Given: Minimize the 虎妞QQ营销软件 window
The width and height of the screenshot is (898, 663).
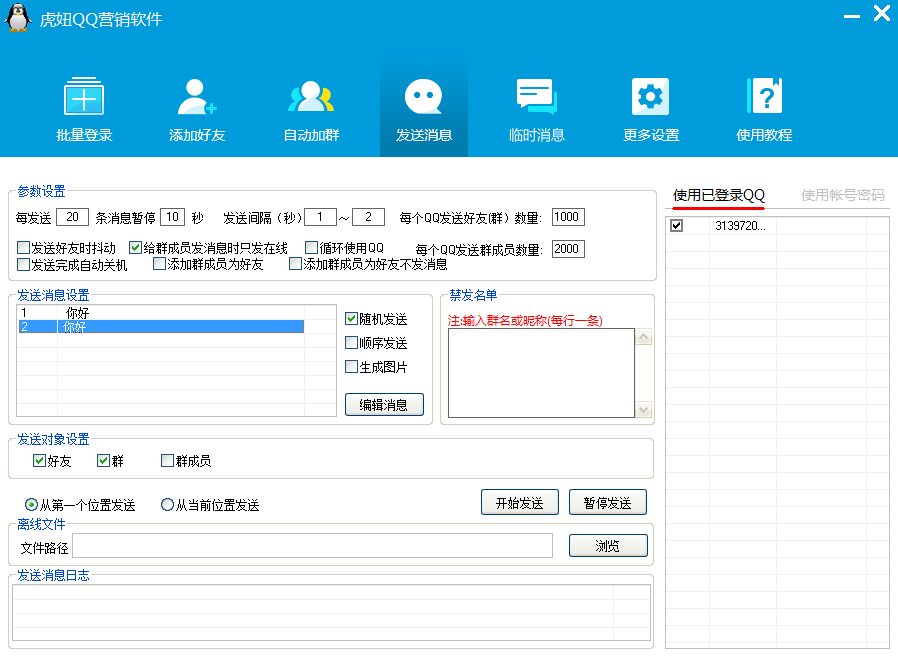Looking at the screenshot, I should click(x=852, y=16).
